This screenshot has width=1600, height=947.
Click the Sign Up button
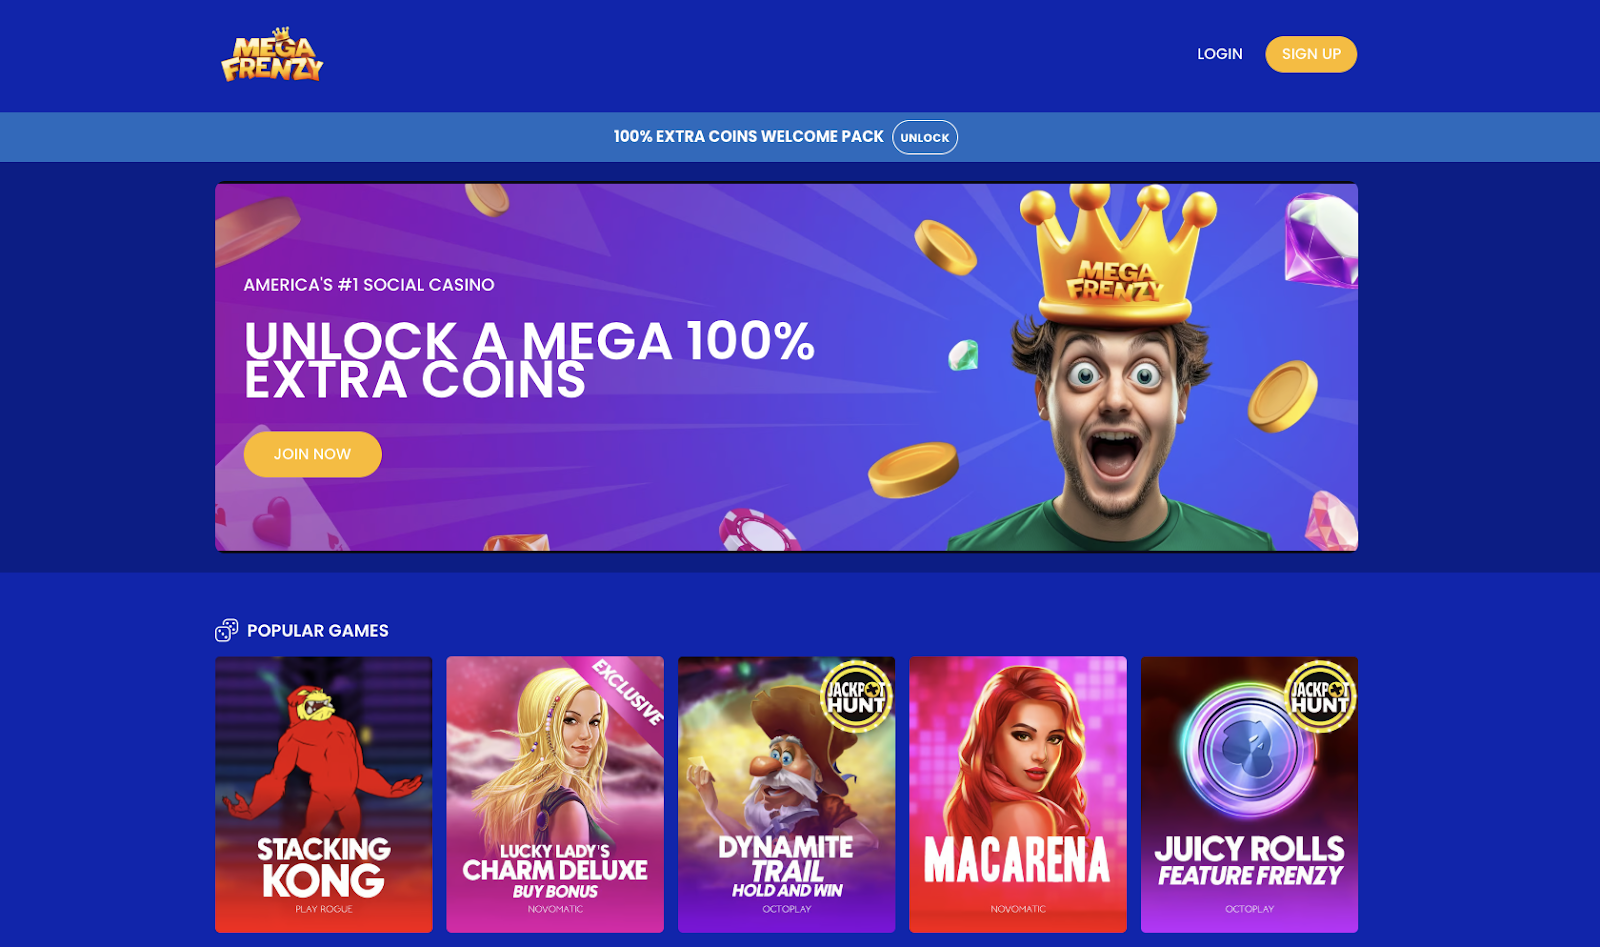click(1311, 54)
